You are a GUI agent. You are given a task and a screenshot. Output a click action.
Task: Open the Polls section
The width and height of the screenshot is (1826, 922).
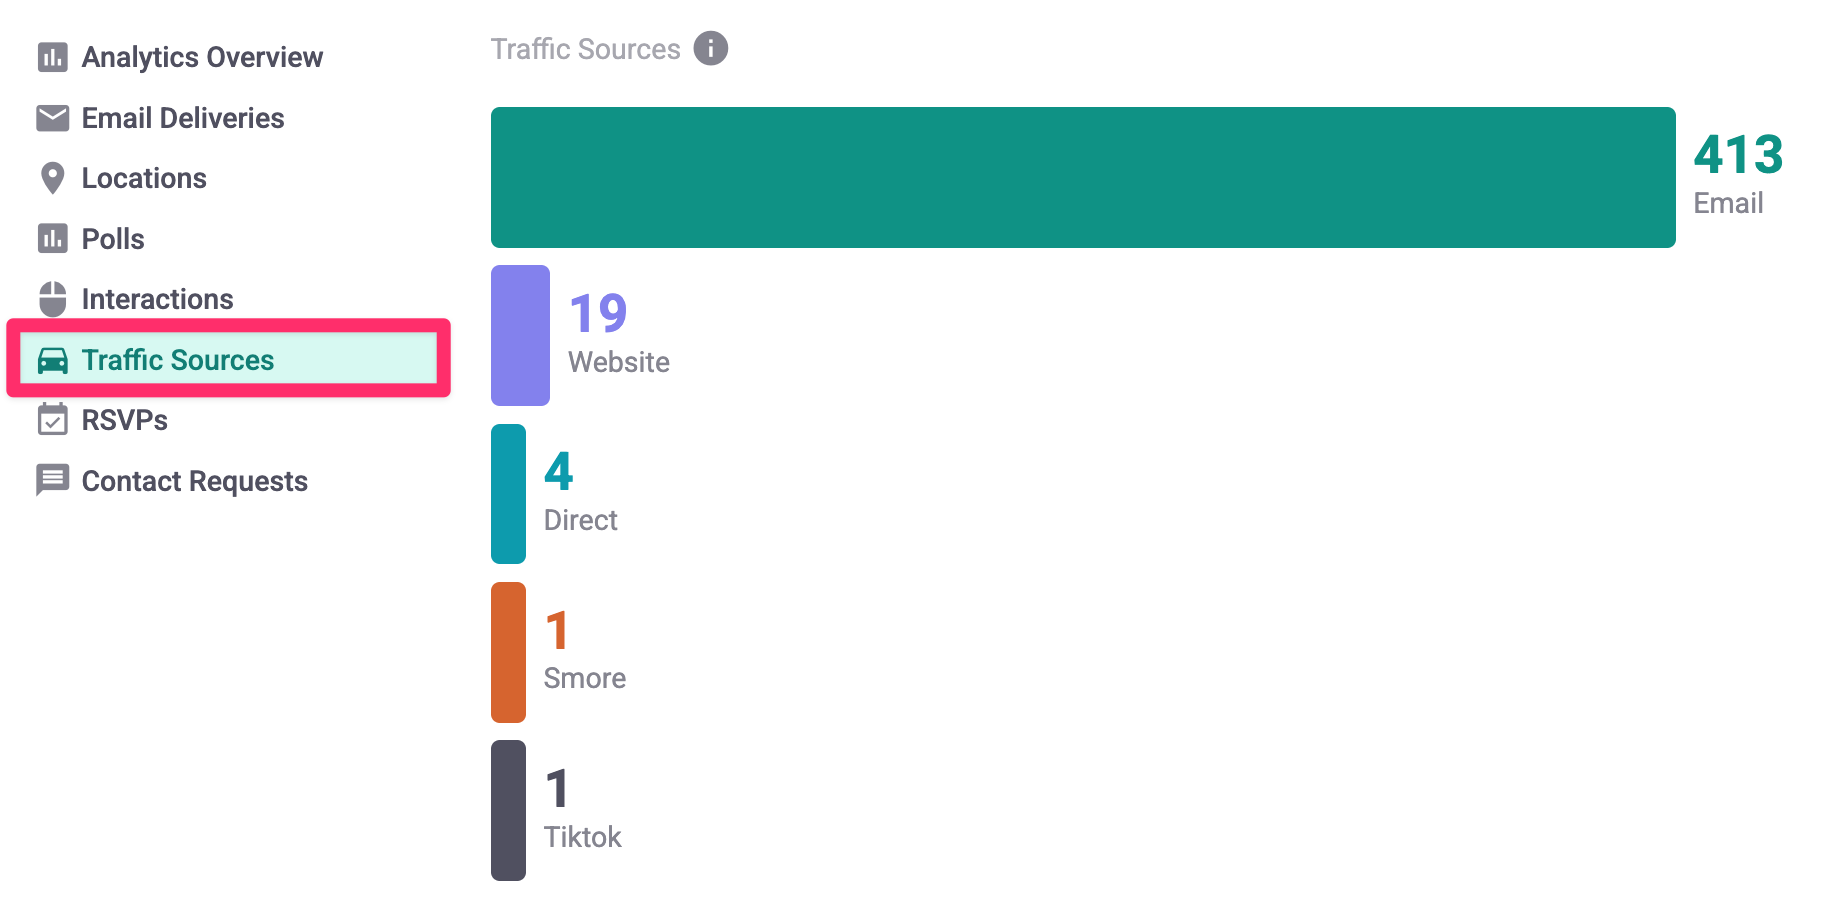point(113,239)
